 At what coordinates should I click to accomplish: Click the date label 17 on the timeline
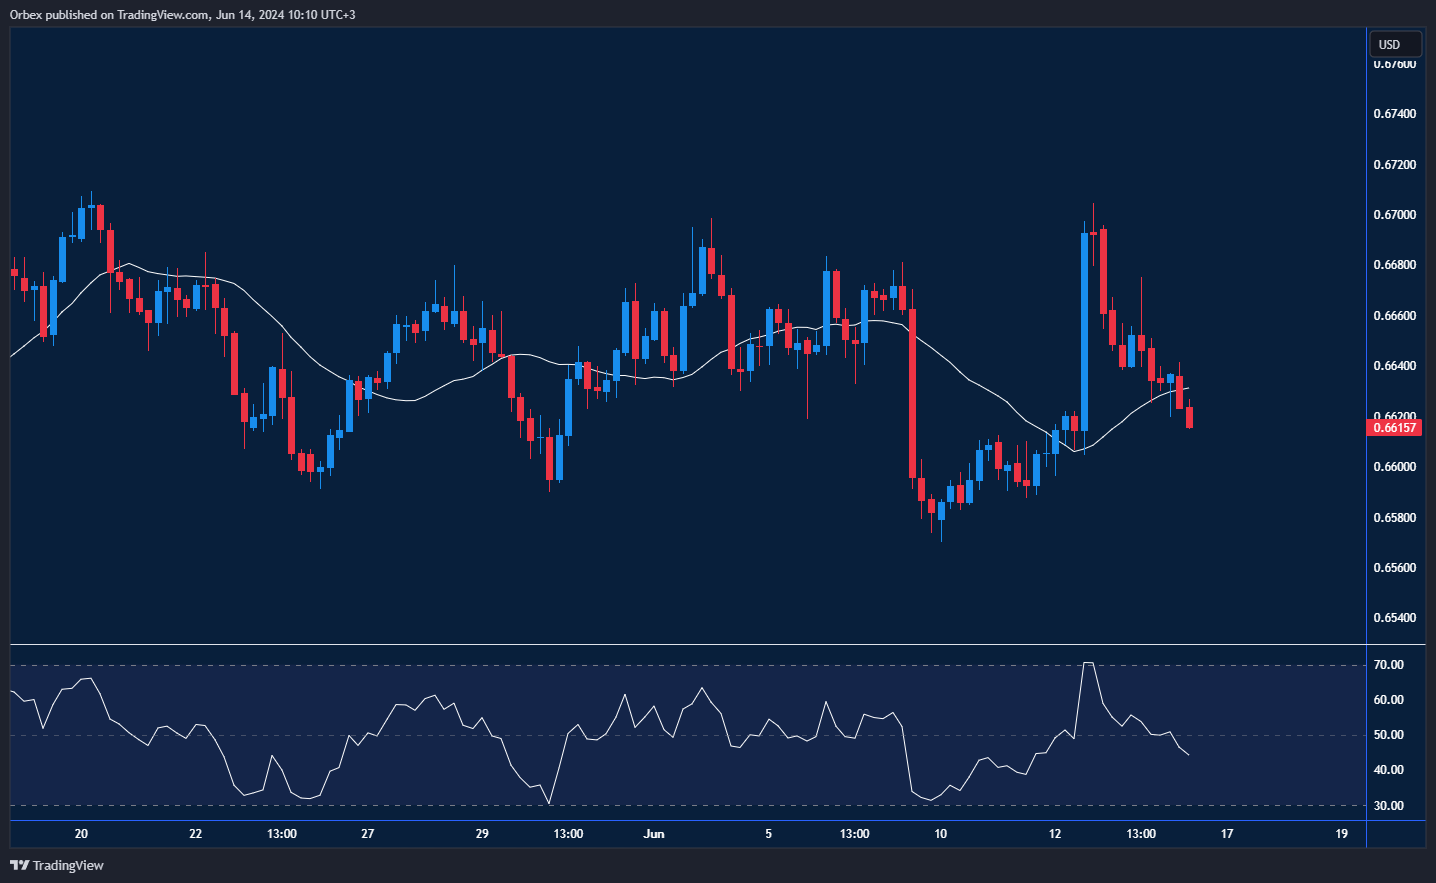1226,833
